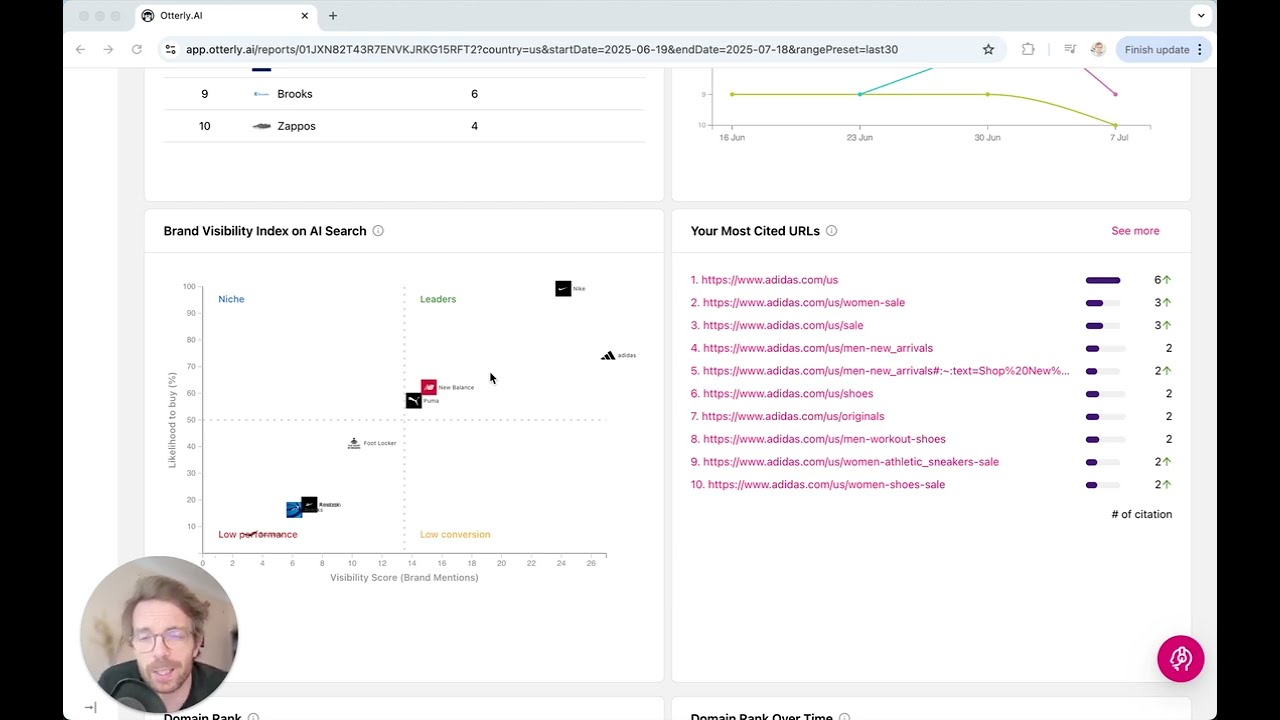Open Chrome menu three-dots next to Finish update
The image size is (1280, 720).
[1200, 49]
